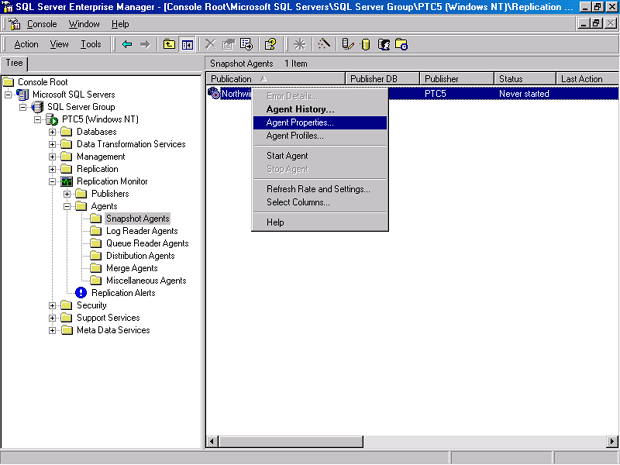This screenshot has width=620, height=465.
Task: Click the Help toolbar icon
Action: [270, 44]
